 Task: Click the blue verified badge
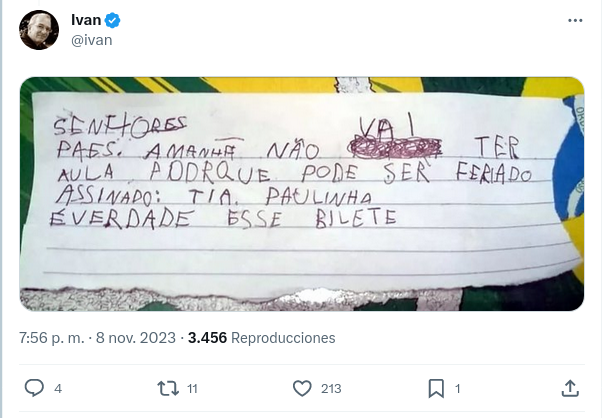pos(114,21)
